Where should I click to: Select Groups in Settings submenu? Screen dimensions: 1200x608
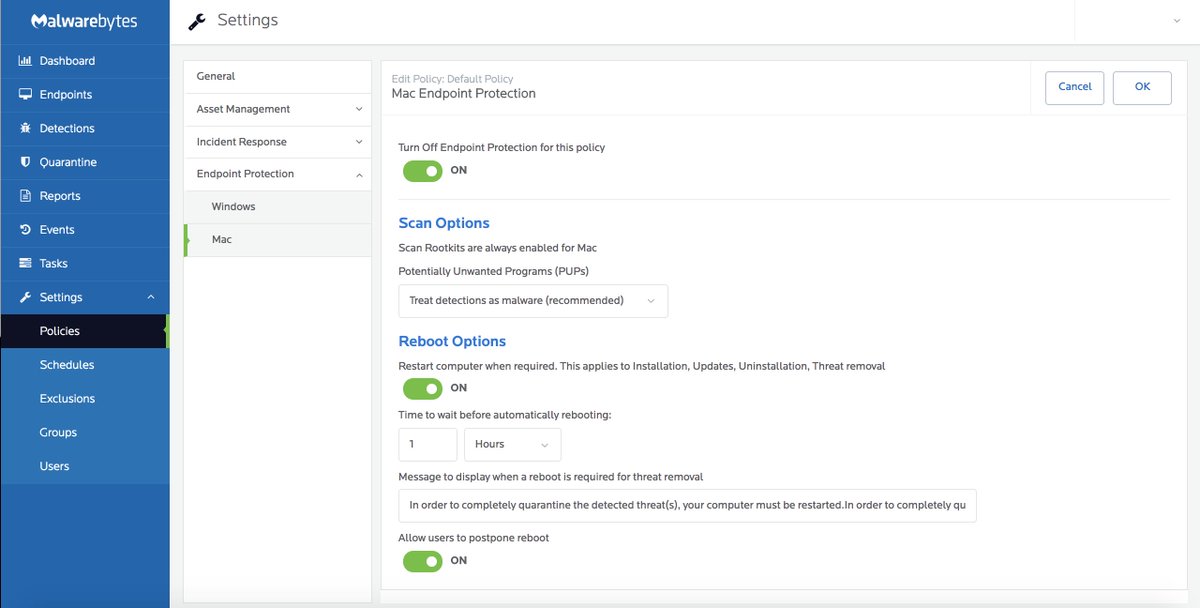coord(85,433)
